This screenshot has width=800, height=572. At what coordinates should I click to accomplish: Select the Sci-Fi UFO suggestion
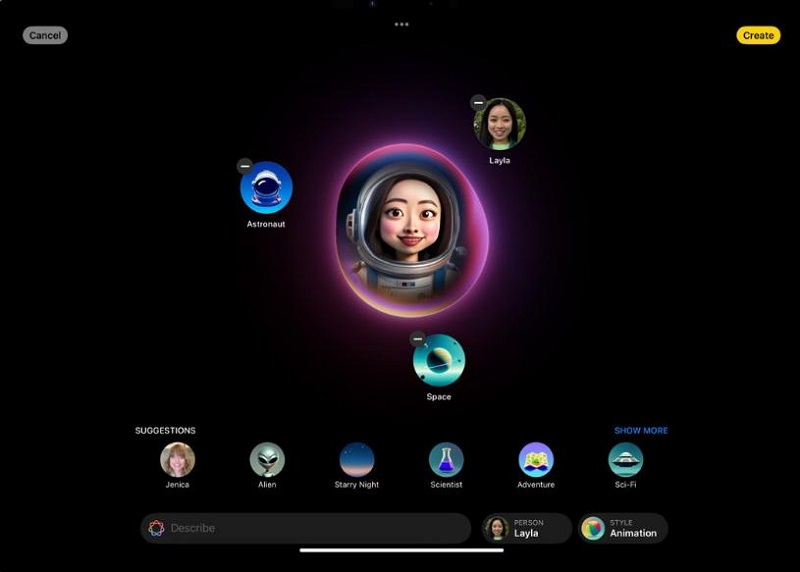(625, 460)
